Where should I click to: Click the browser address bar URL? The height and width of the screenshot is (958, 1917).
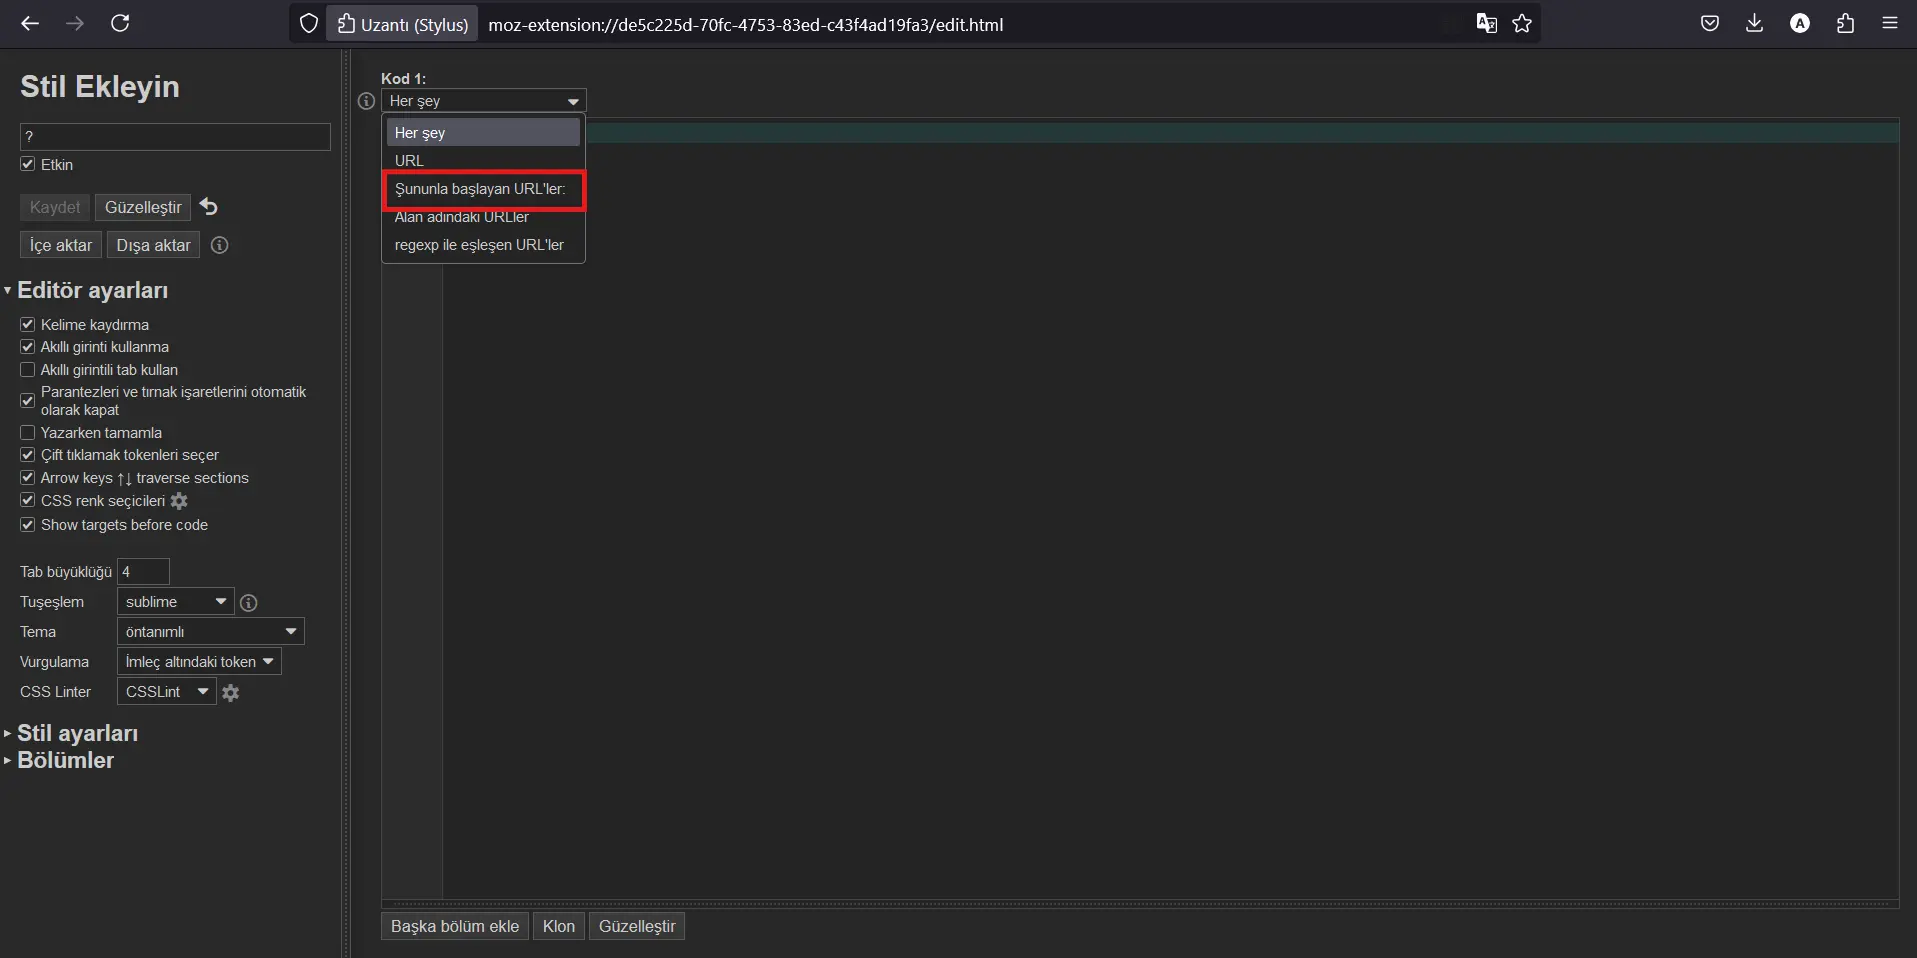pyautogui.click(x=746, y=25)
